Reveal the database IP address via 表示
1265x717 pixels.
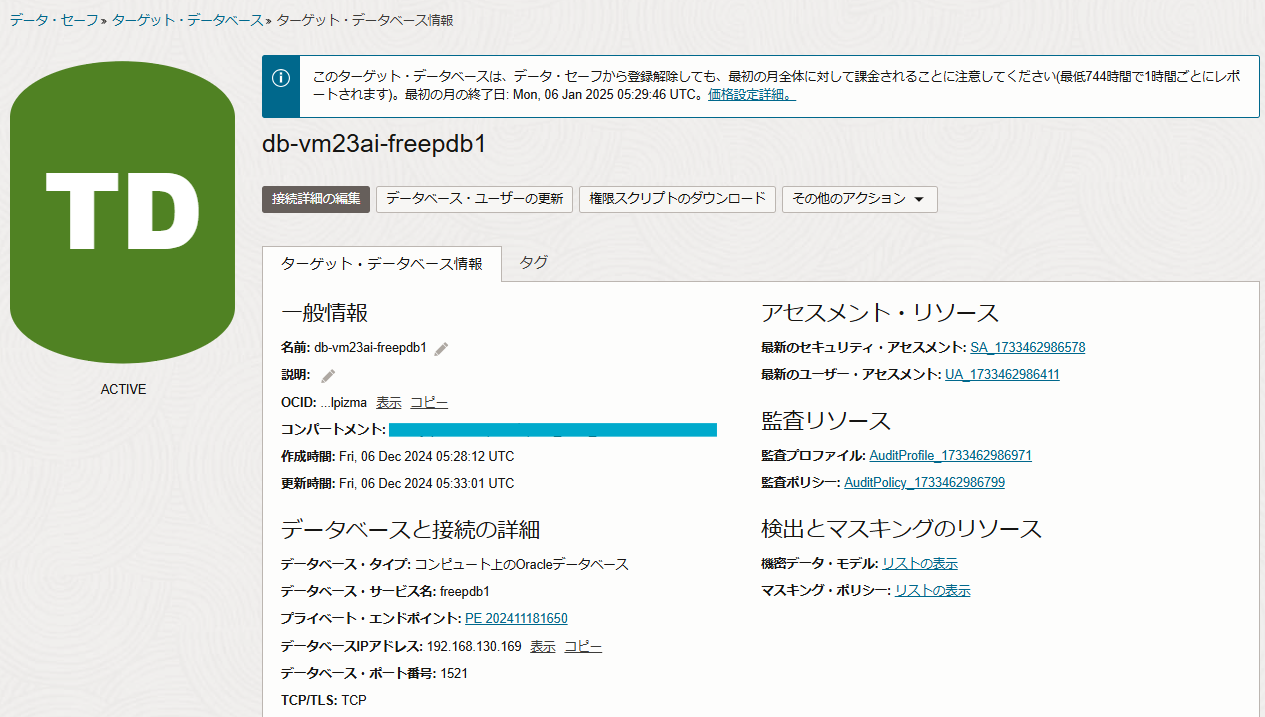[x=542, y=646]
